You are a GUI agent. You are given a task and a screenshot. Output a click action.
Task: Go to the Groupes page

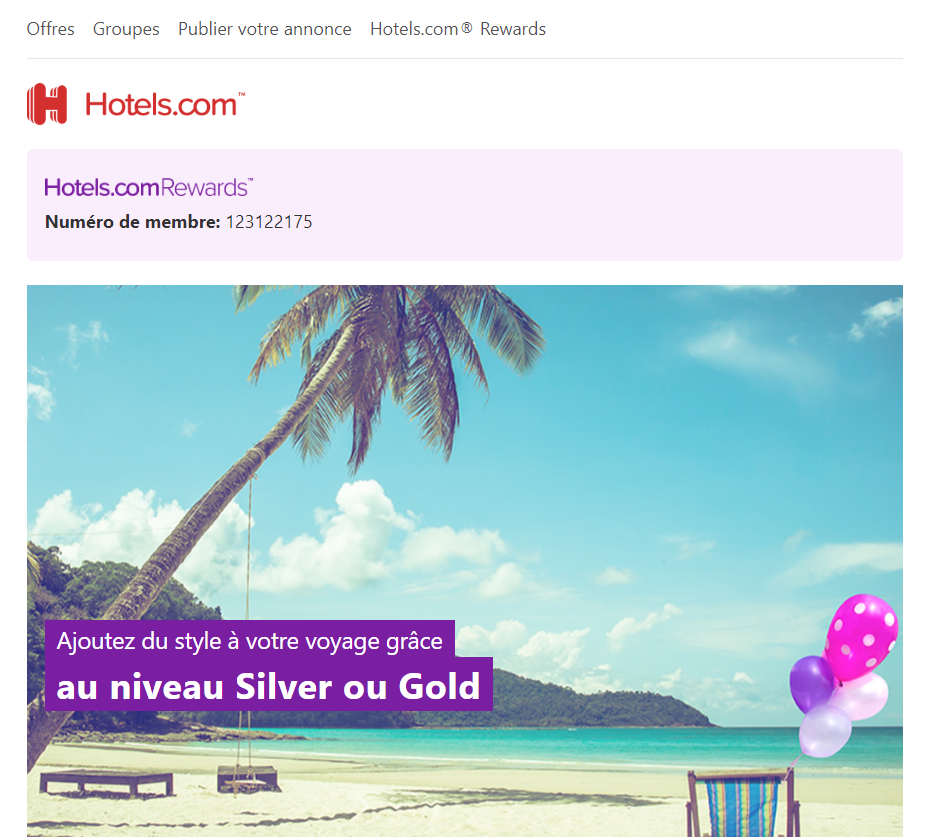(126, 29)
